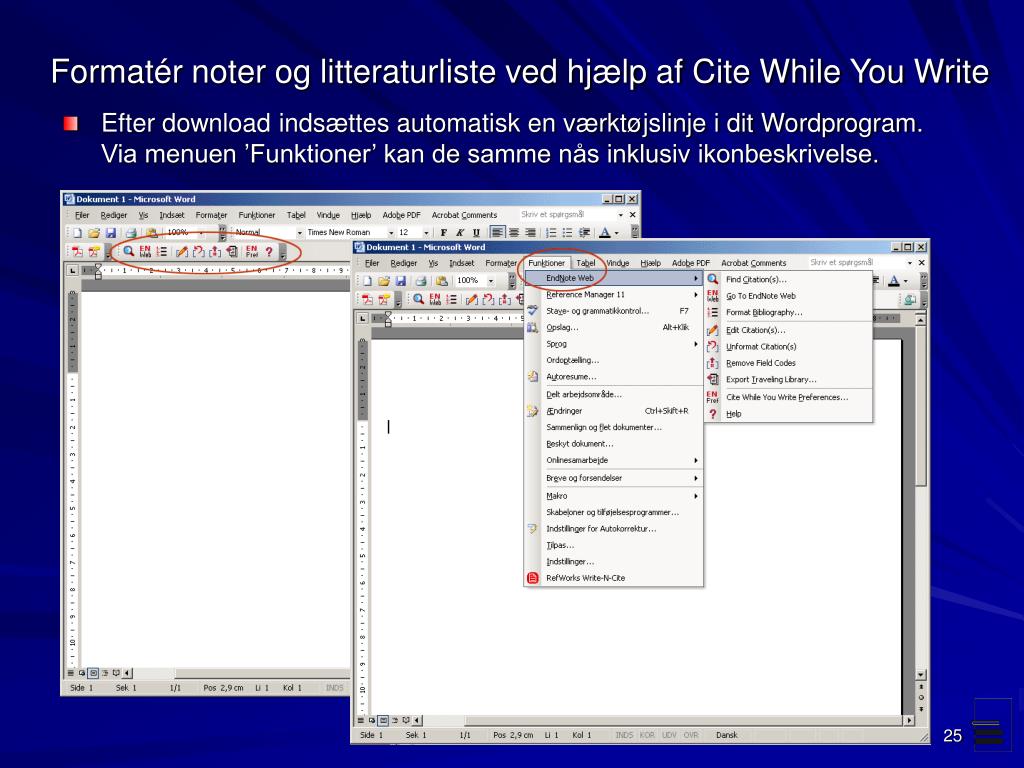
Task: Open Tabel menu in front window
Action: click(586, 263)
